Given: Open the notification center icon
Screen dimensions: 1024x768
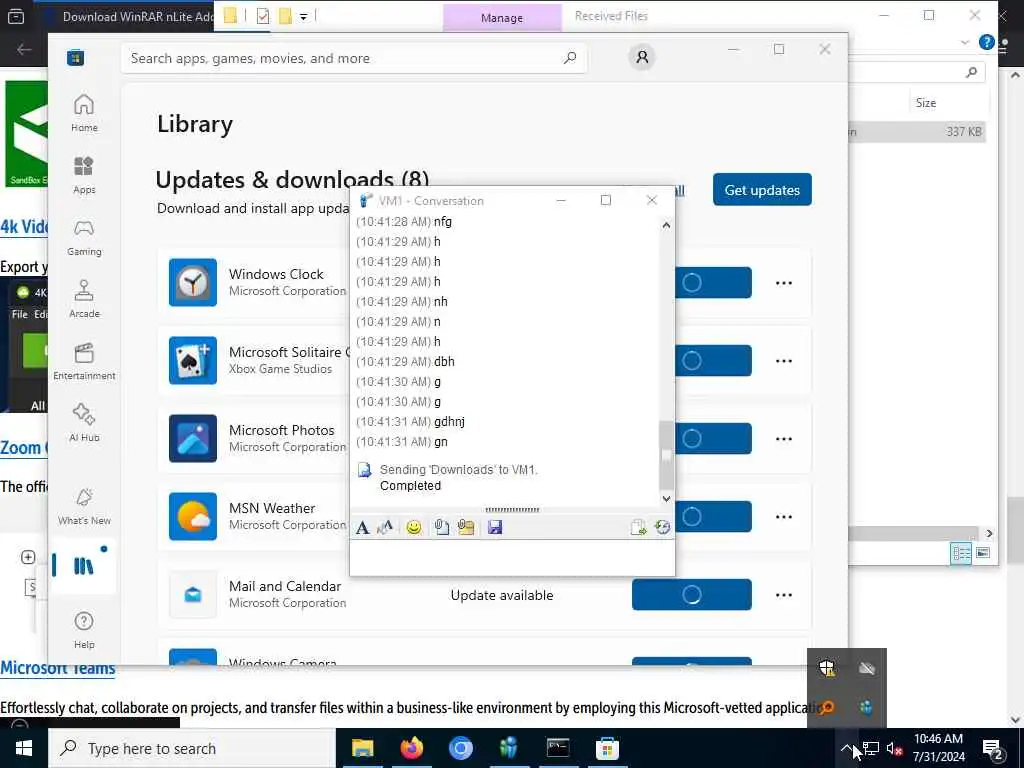Looking at the screenshot, I should point(993,750).
